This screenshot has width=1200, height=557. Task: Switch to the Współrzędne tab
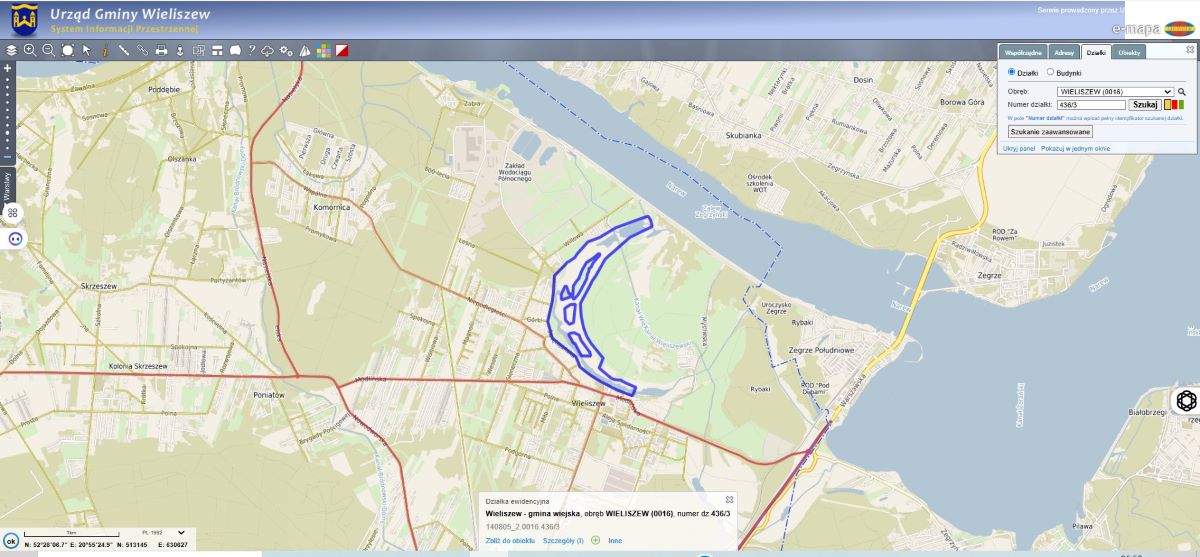pos(1024,52)
